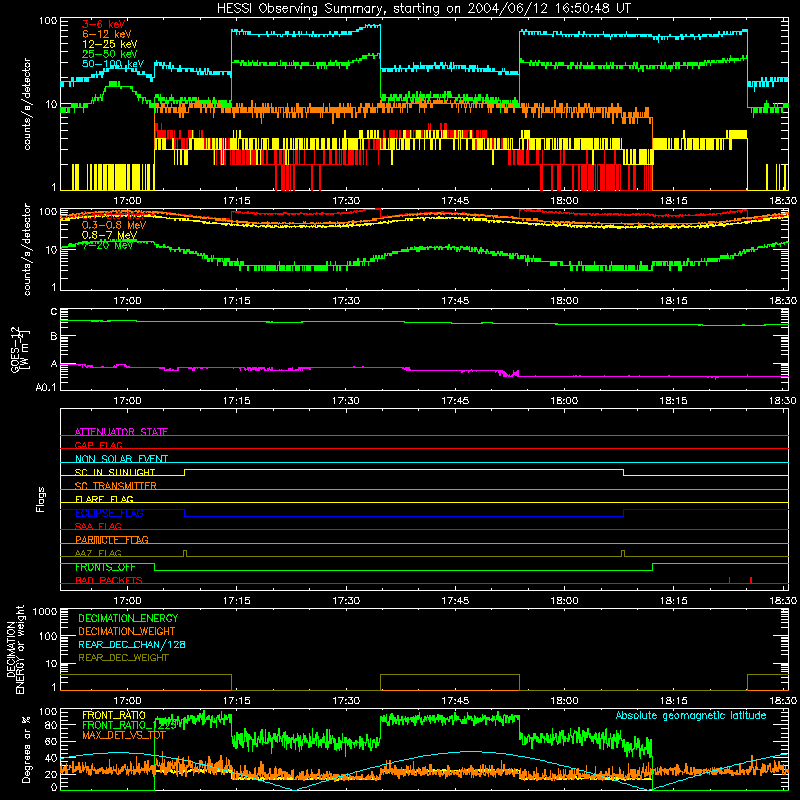
Task: Select 18:15 tick label under Flags panel
Action: [673, 601]
